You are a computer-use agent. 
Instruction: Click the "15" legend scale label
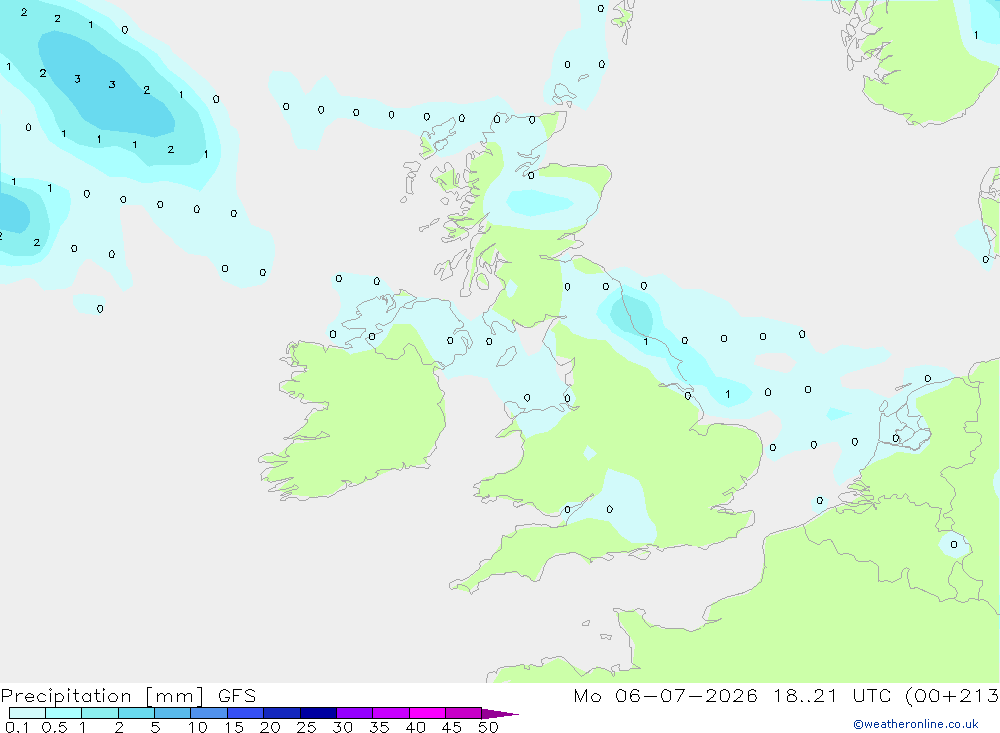234,727
